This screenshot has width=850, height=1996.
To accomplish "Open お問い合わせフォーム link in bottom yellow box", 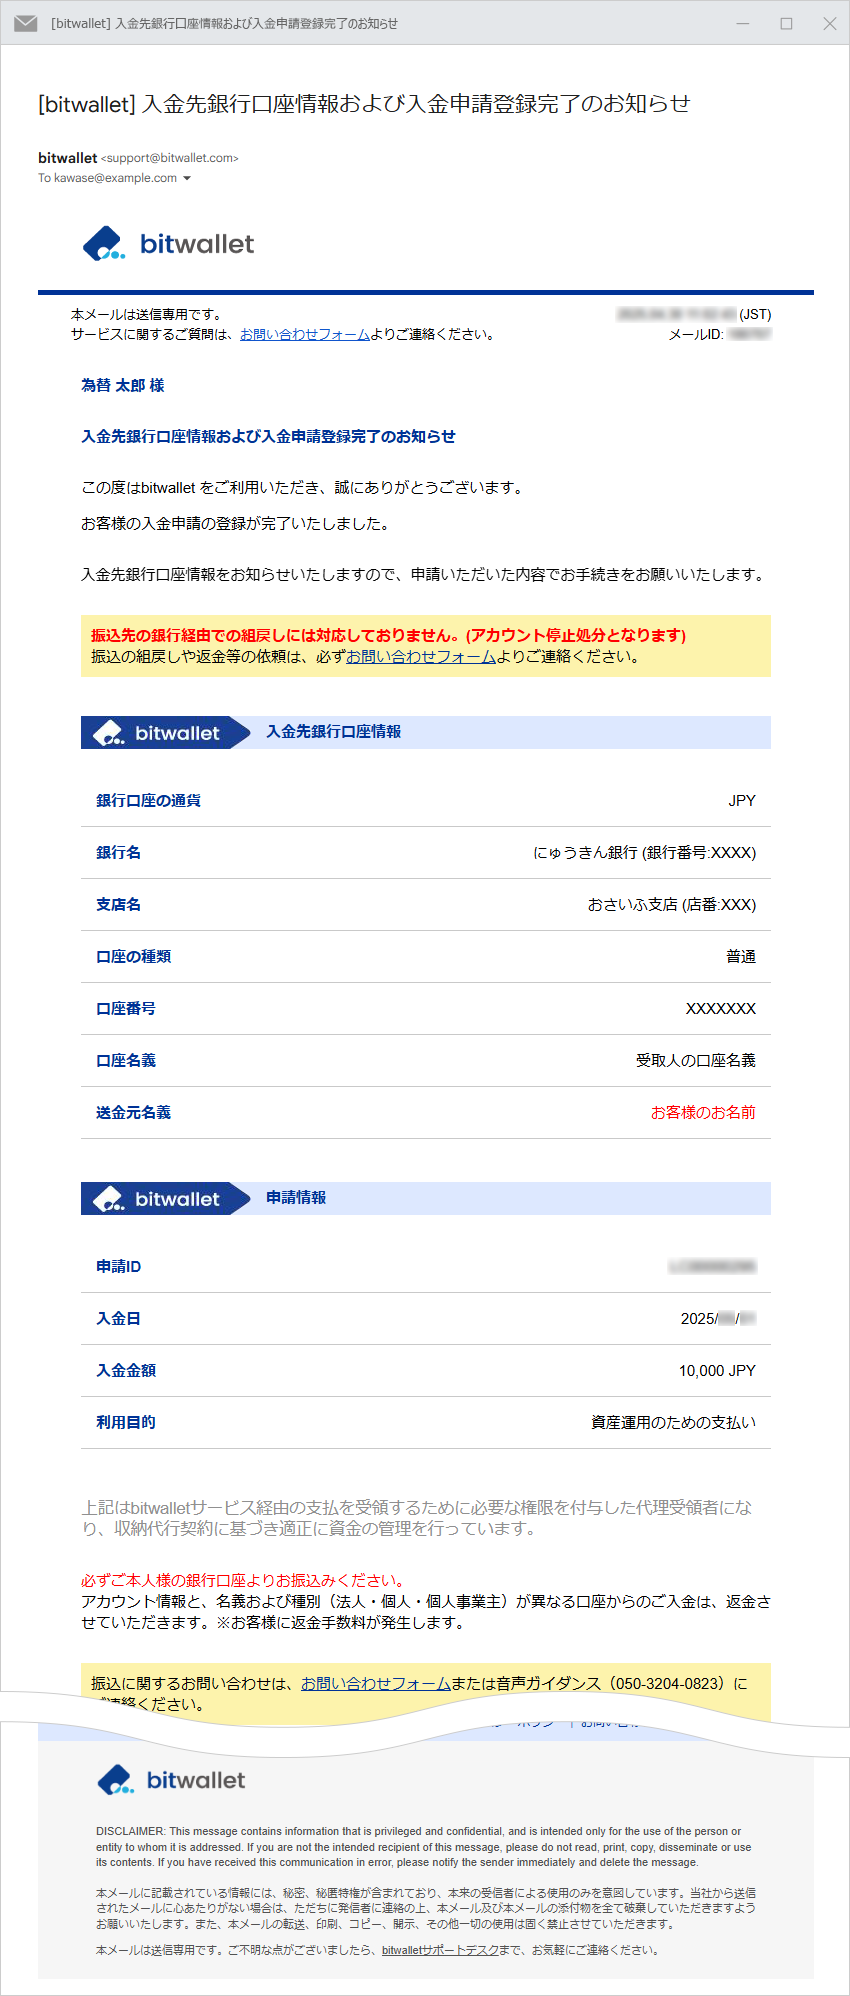I will click(376, 1683).
